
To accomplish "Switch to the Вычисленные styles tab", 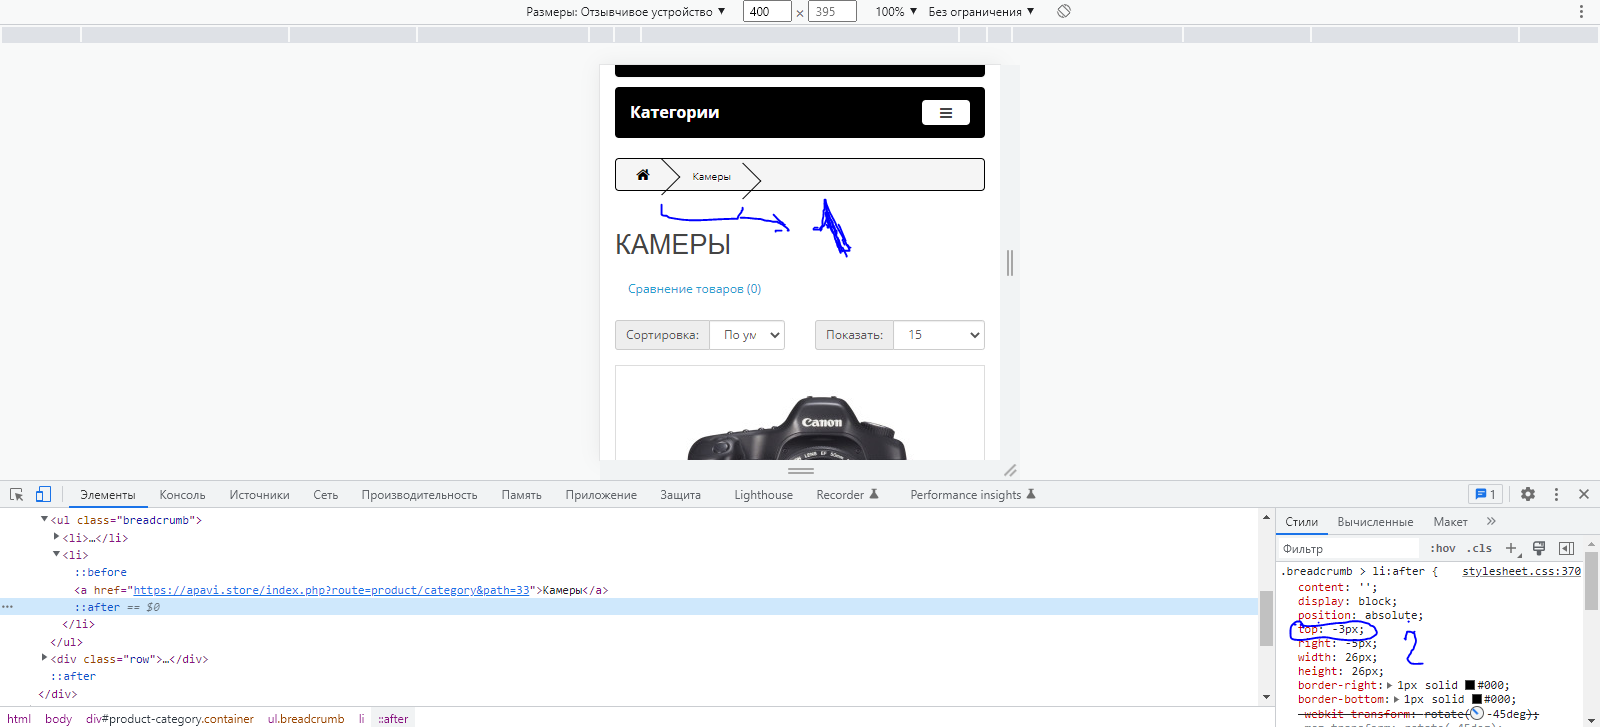I will (x=1374, y=522).
